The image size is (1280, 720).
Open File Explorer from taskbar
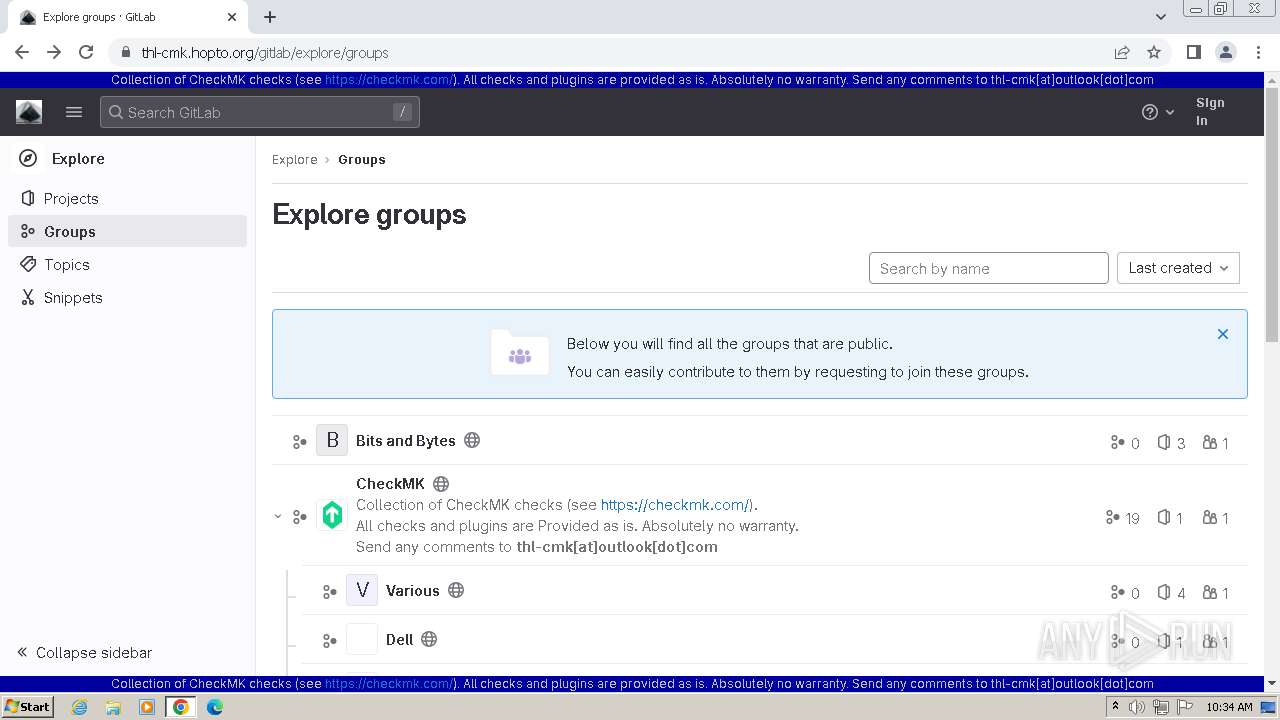(113, 707)
